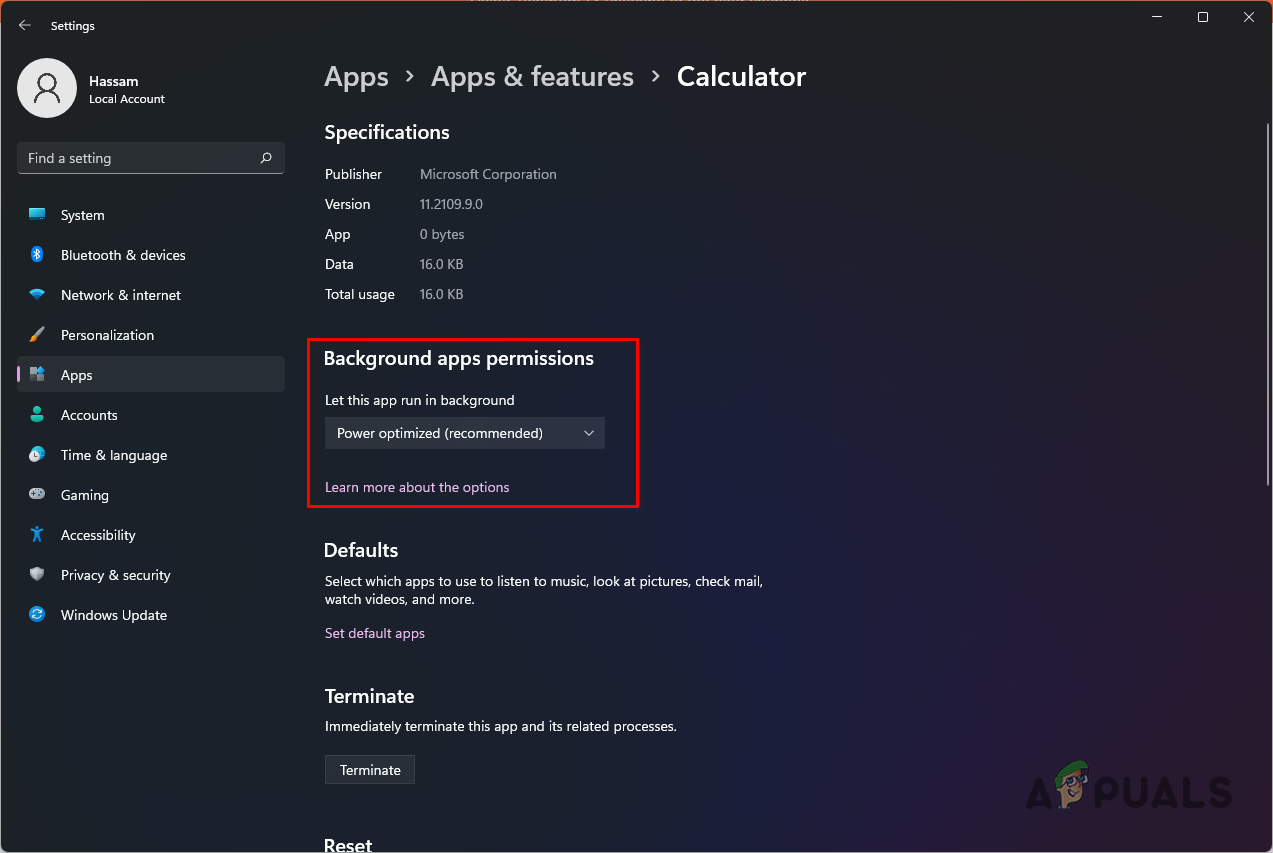Click the Privacy & security shield icon
This screenshot has width=1273, height=853.
pos(37,575)
